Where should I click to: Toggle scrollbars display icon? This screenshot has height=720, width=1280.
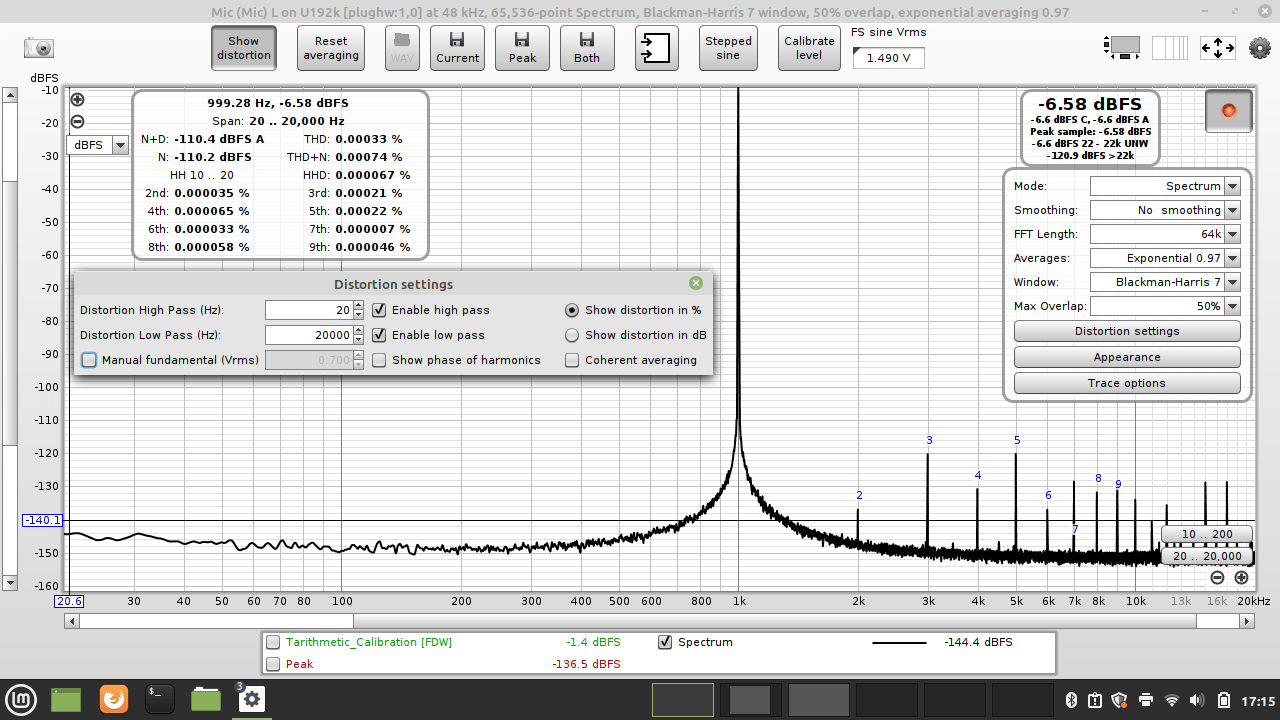1122,47
